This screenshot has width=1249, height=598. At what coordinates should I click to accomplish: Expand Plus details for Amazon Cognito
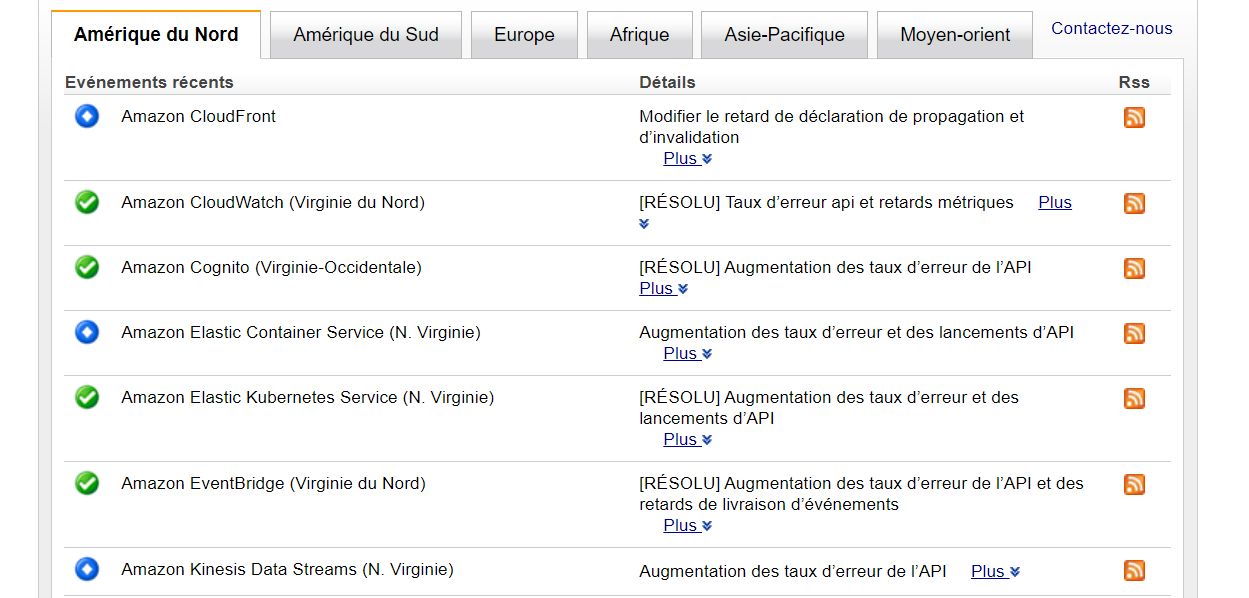(x=664, y=288)
